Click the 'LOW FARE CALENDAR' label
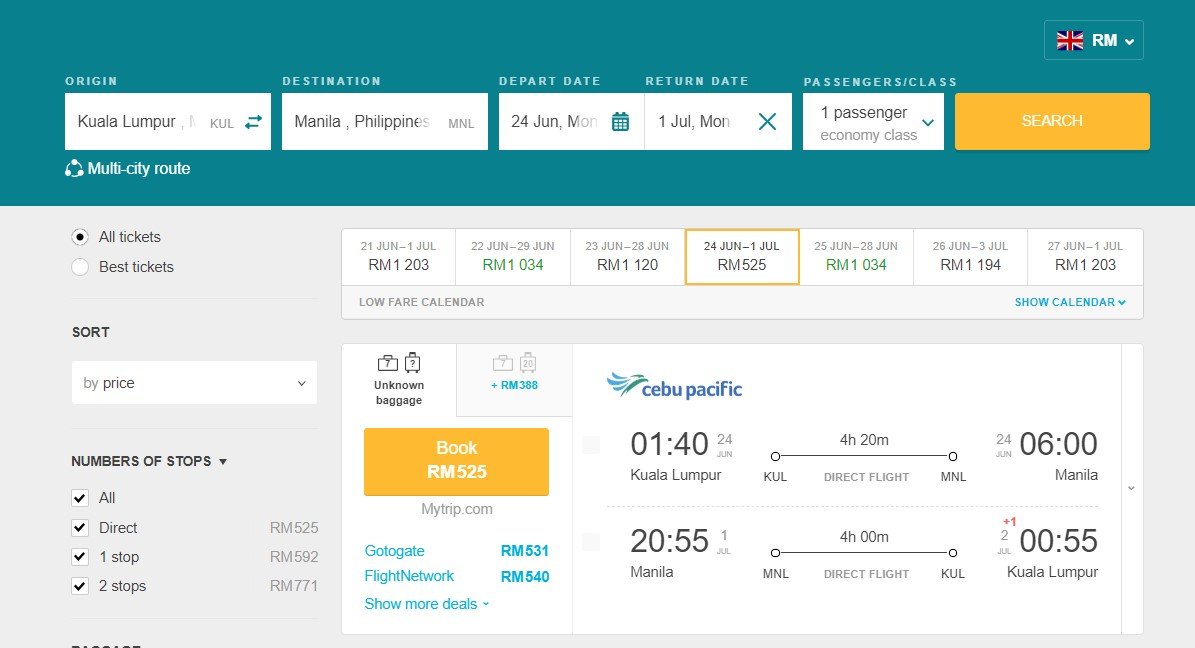 click(x=421, y=302)
